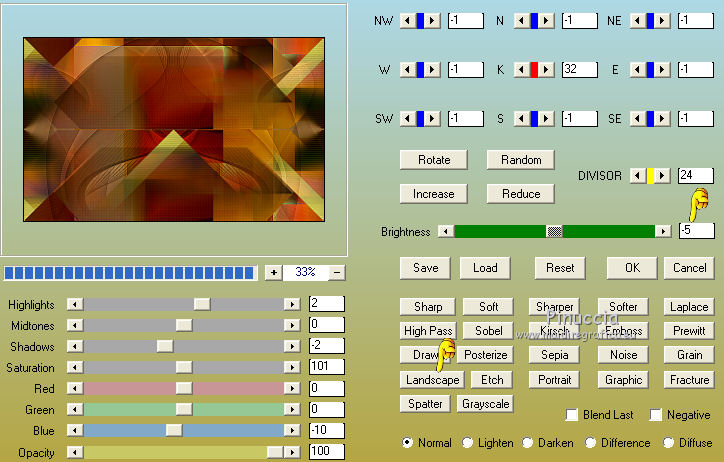The width and height of the screenshot is (724, 462).
Task: Apply the Sobel preset
Action: coord(488,331)
